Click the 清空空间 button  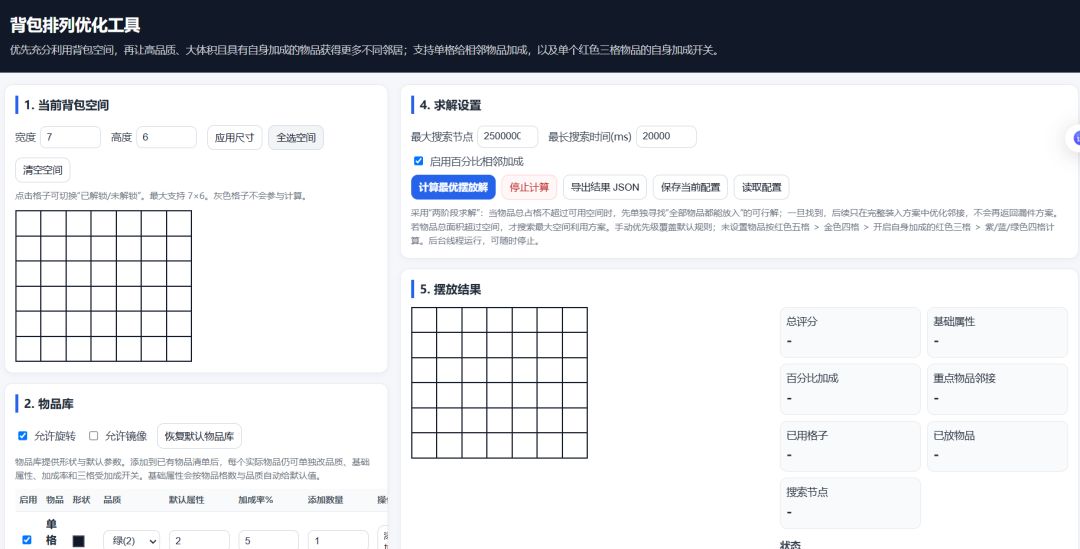(43, 170)
